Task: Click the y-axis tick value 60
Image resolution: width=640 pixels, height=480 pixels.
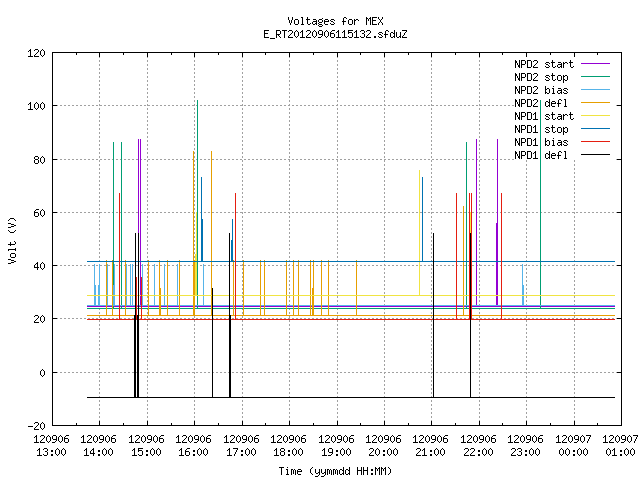Action: pos(39,213)
